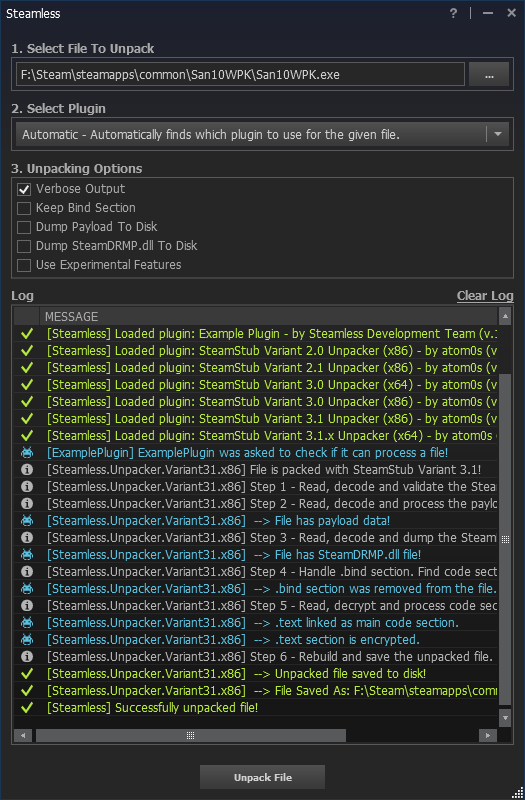Click debug icon on 'File has SteamDRMP.dll' row
Viewport: 525px width, 800px height.
tap(27, 555)
